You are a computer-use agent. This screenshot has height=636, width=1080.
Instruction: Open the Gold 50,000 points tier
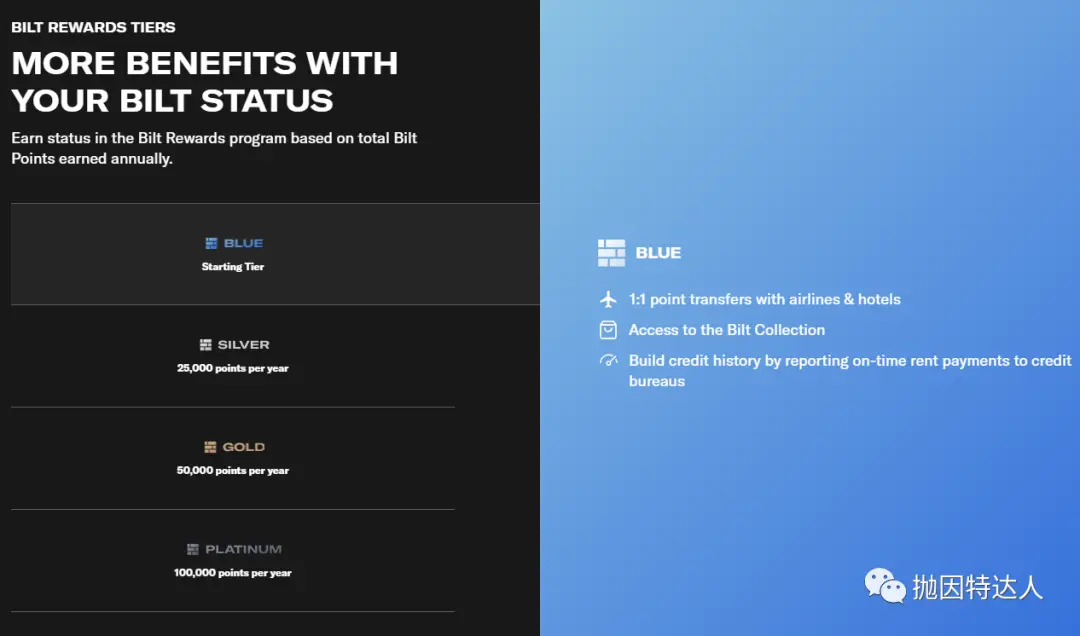click(233, 458)
